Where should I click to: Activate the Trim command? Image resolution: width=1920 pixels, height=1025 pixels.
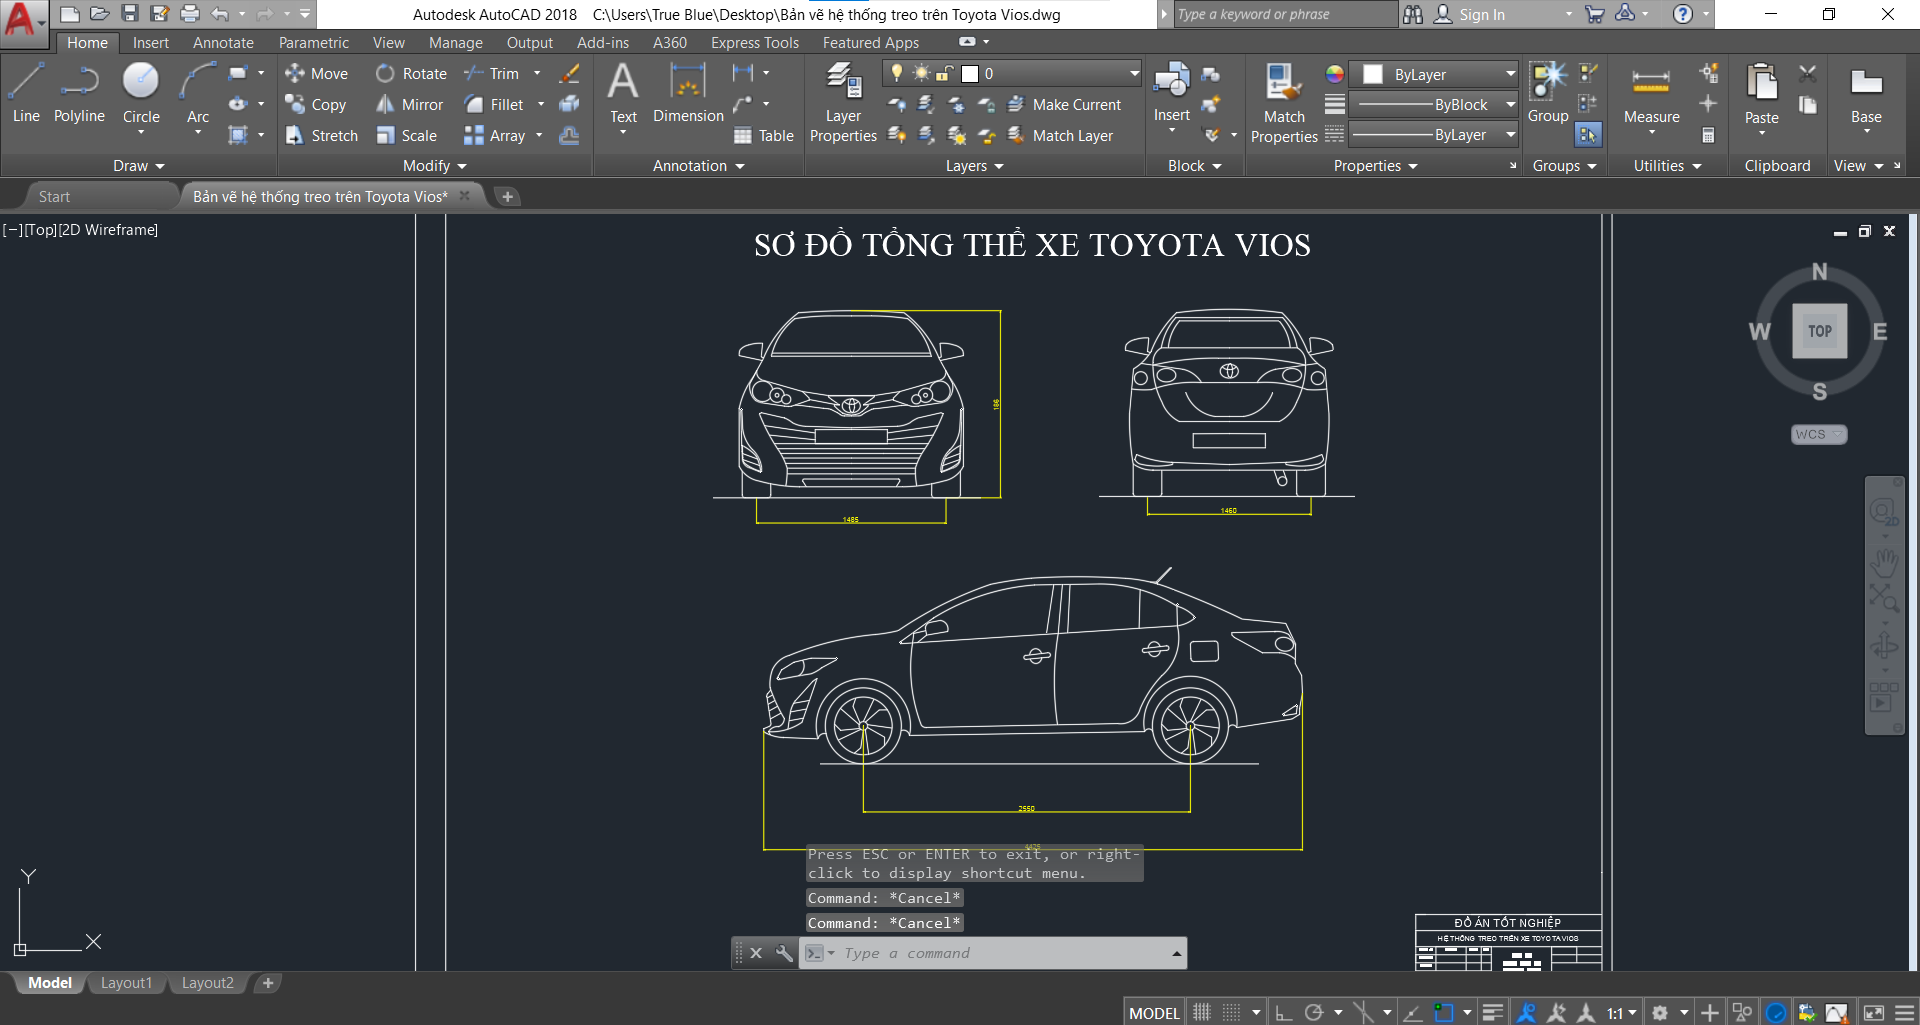492,73
